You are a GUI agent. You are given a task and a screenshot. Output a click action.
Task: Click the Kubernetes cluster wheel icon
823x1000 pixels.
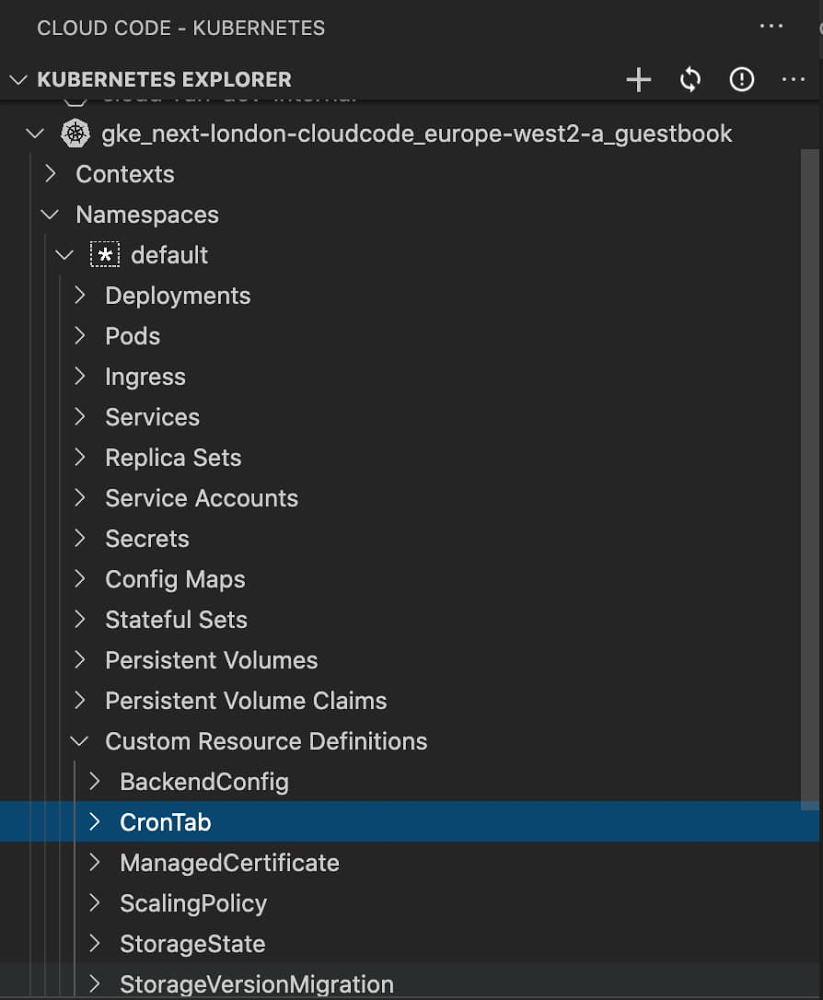75,134
